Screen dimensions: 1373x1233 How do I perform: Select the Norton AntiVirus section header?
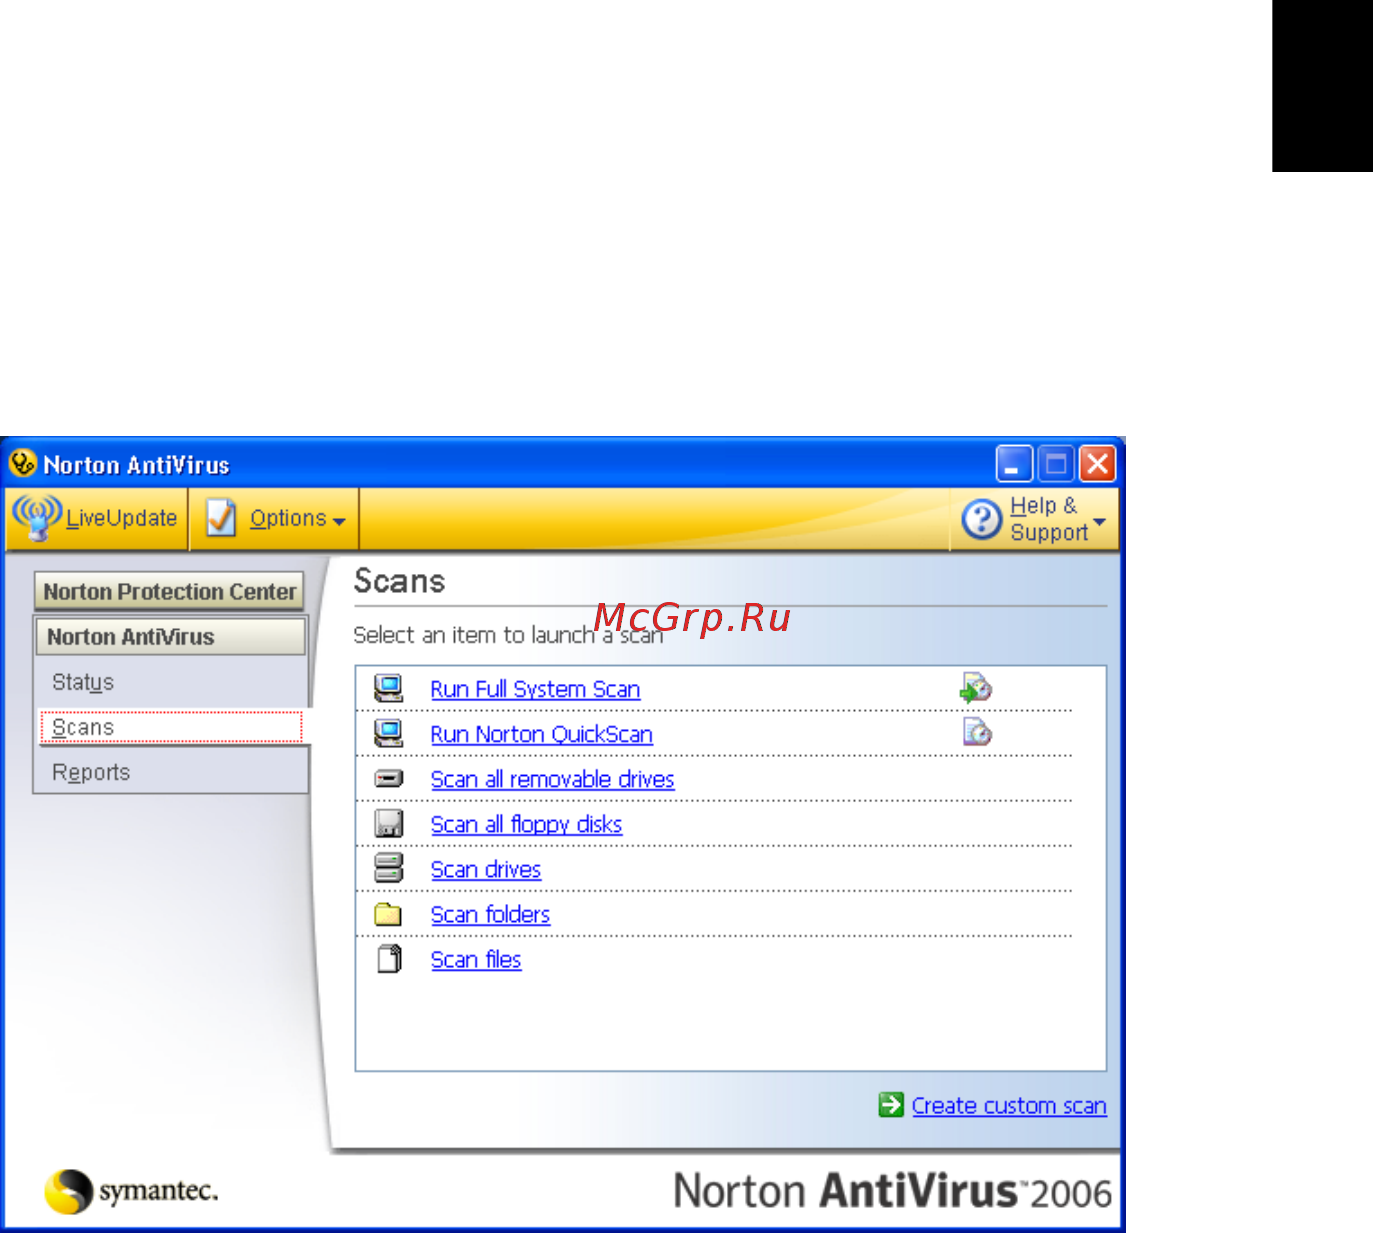tap(170, 636)
